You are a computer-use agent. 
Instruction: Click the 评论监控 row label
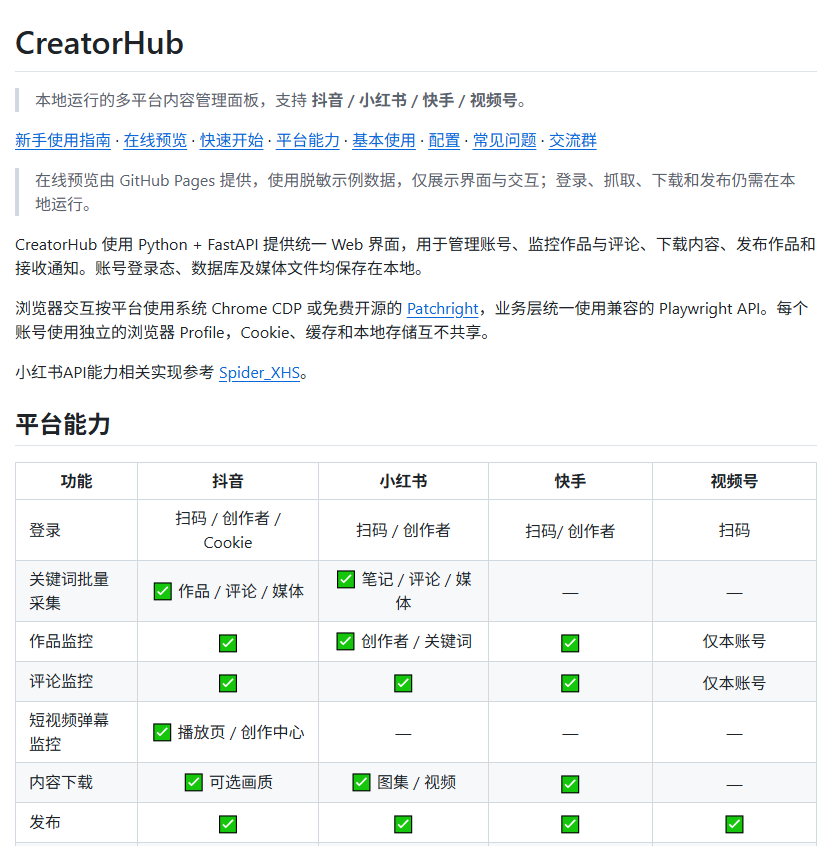[x=61, y=682]
